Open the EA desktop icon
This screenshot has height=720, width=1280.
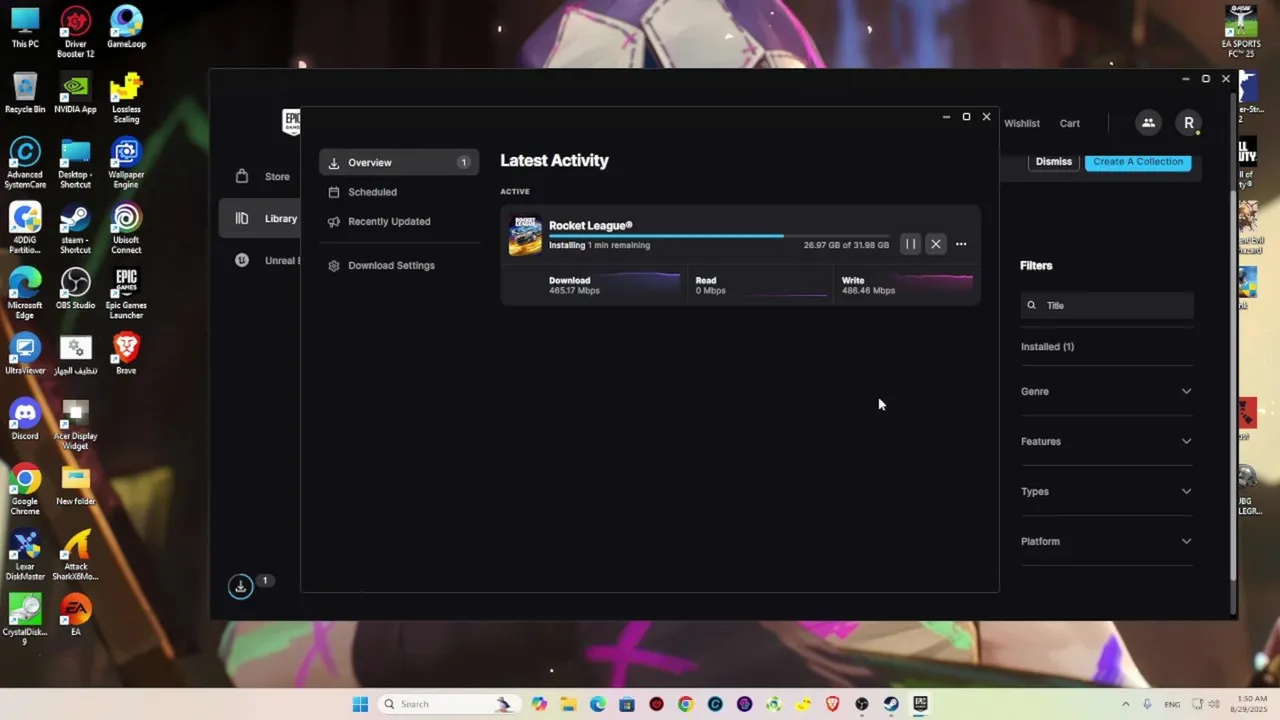click(x=75, y=615)
